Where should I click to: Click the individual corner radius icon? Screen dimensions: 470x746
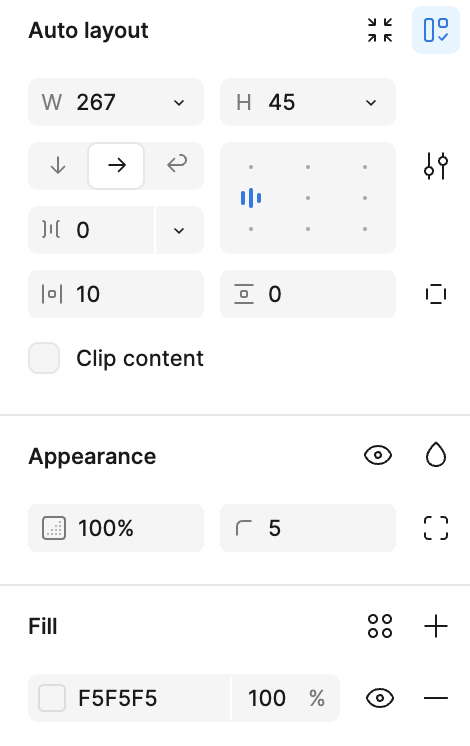[436, 528]
